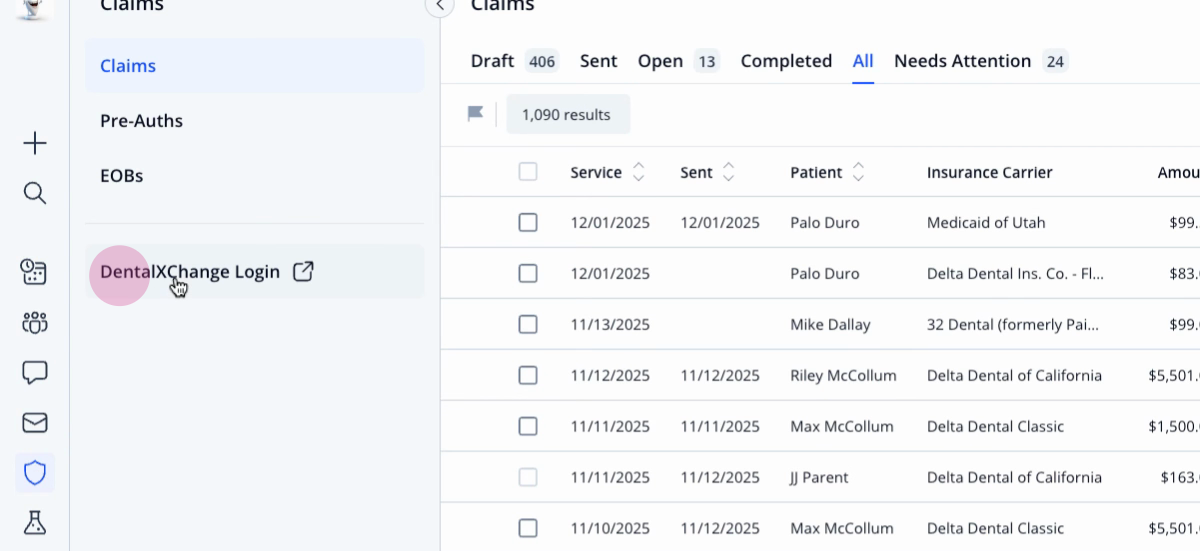
Task: Switch to the Completed tab
Action: pos(786,61)
